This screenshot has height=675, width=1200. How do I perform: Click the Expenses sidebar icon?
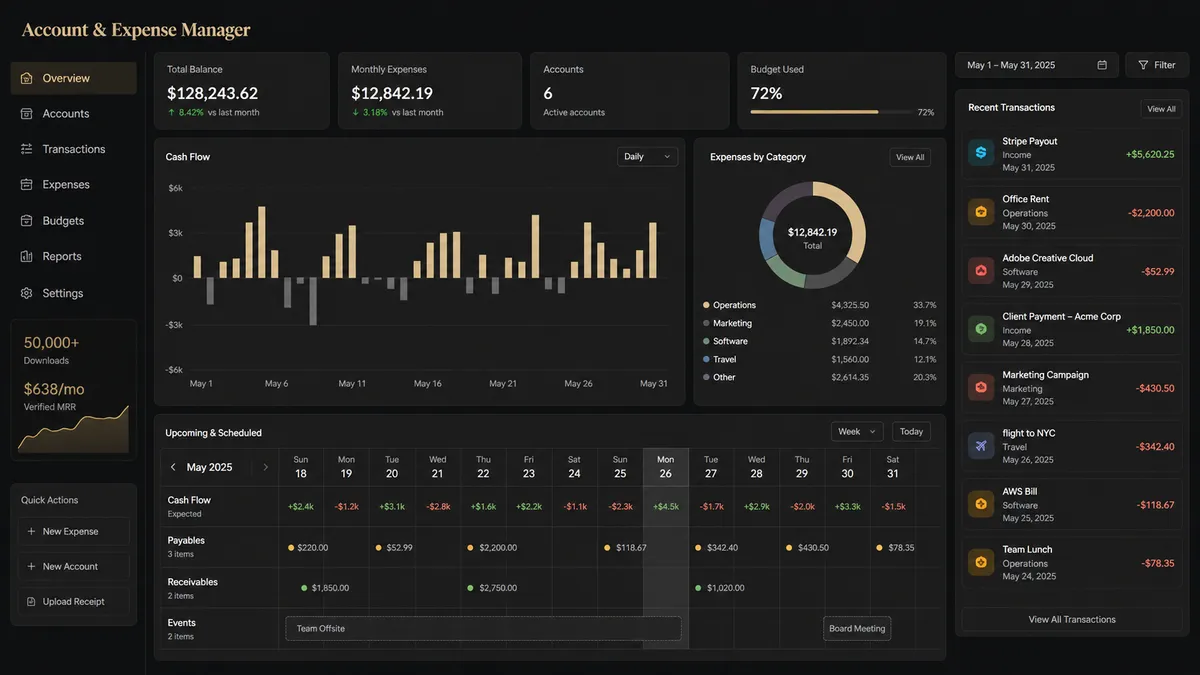point(26,185)
